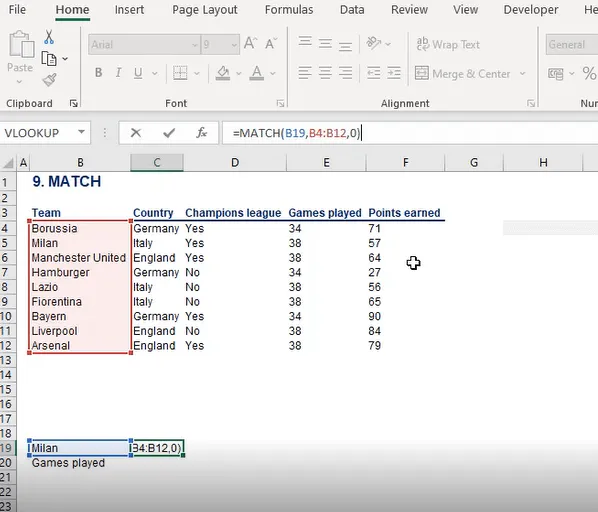Switch to the Formulas tab
This screenshot has width=598, height=512.
point(289,10)
